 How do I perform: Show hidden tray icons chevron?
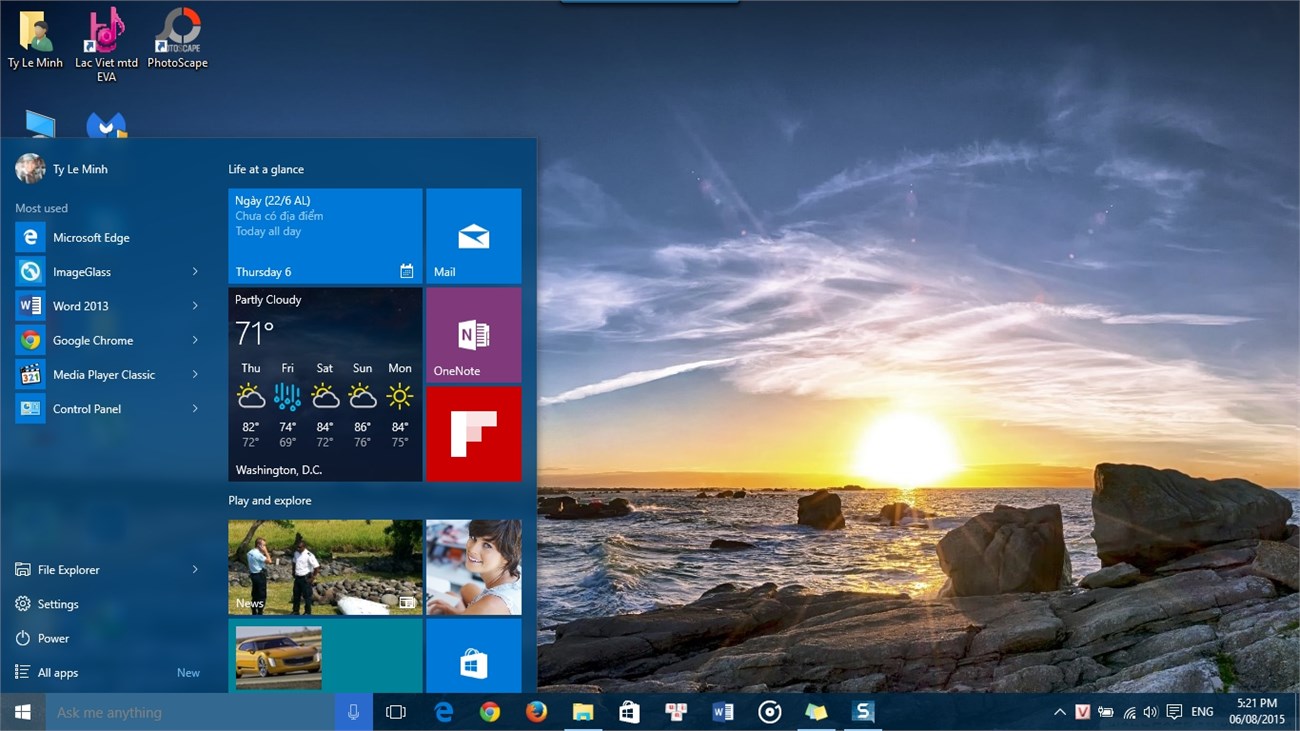(x=1059, y=712)
